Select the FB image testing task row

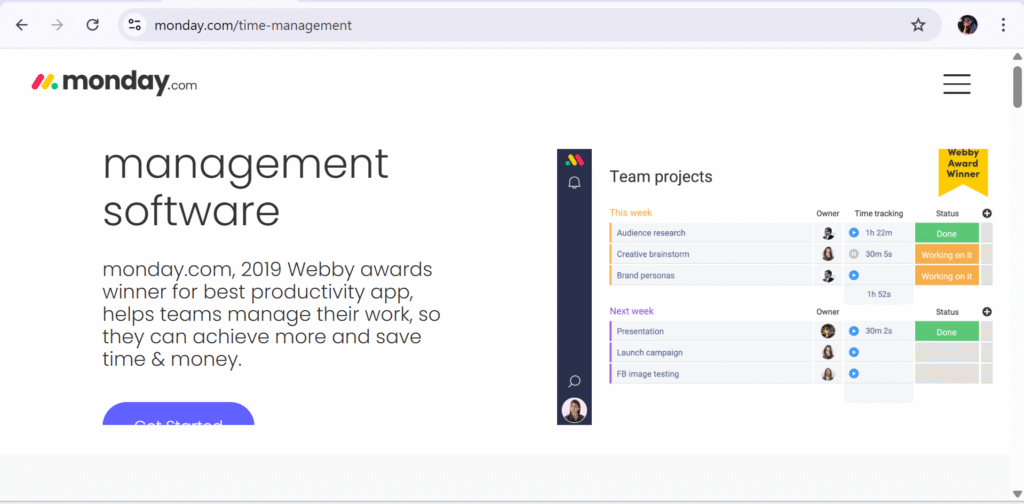[711, 374]
